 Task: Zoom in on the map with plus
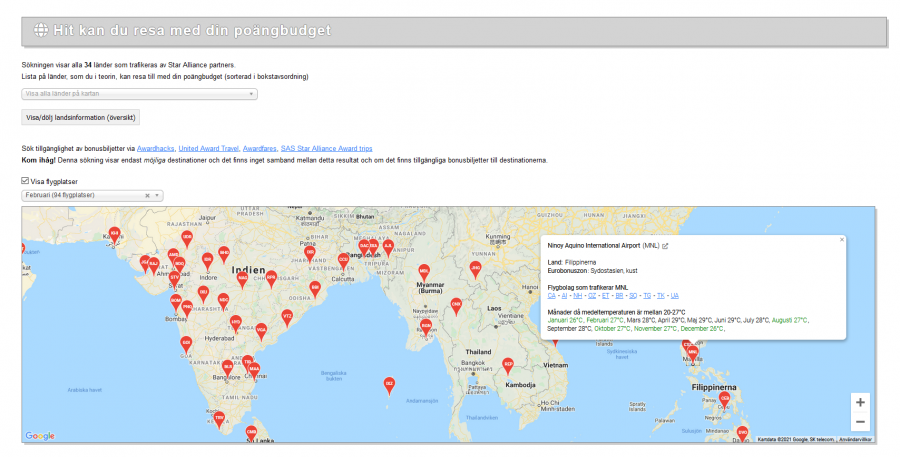pyautogui.click(x=860, y=402)
